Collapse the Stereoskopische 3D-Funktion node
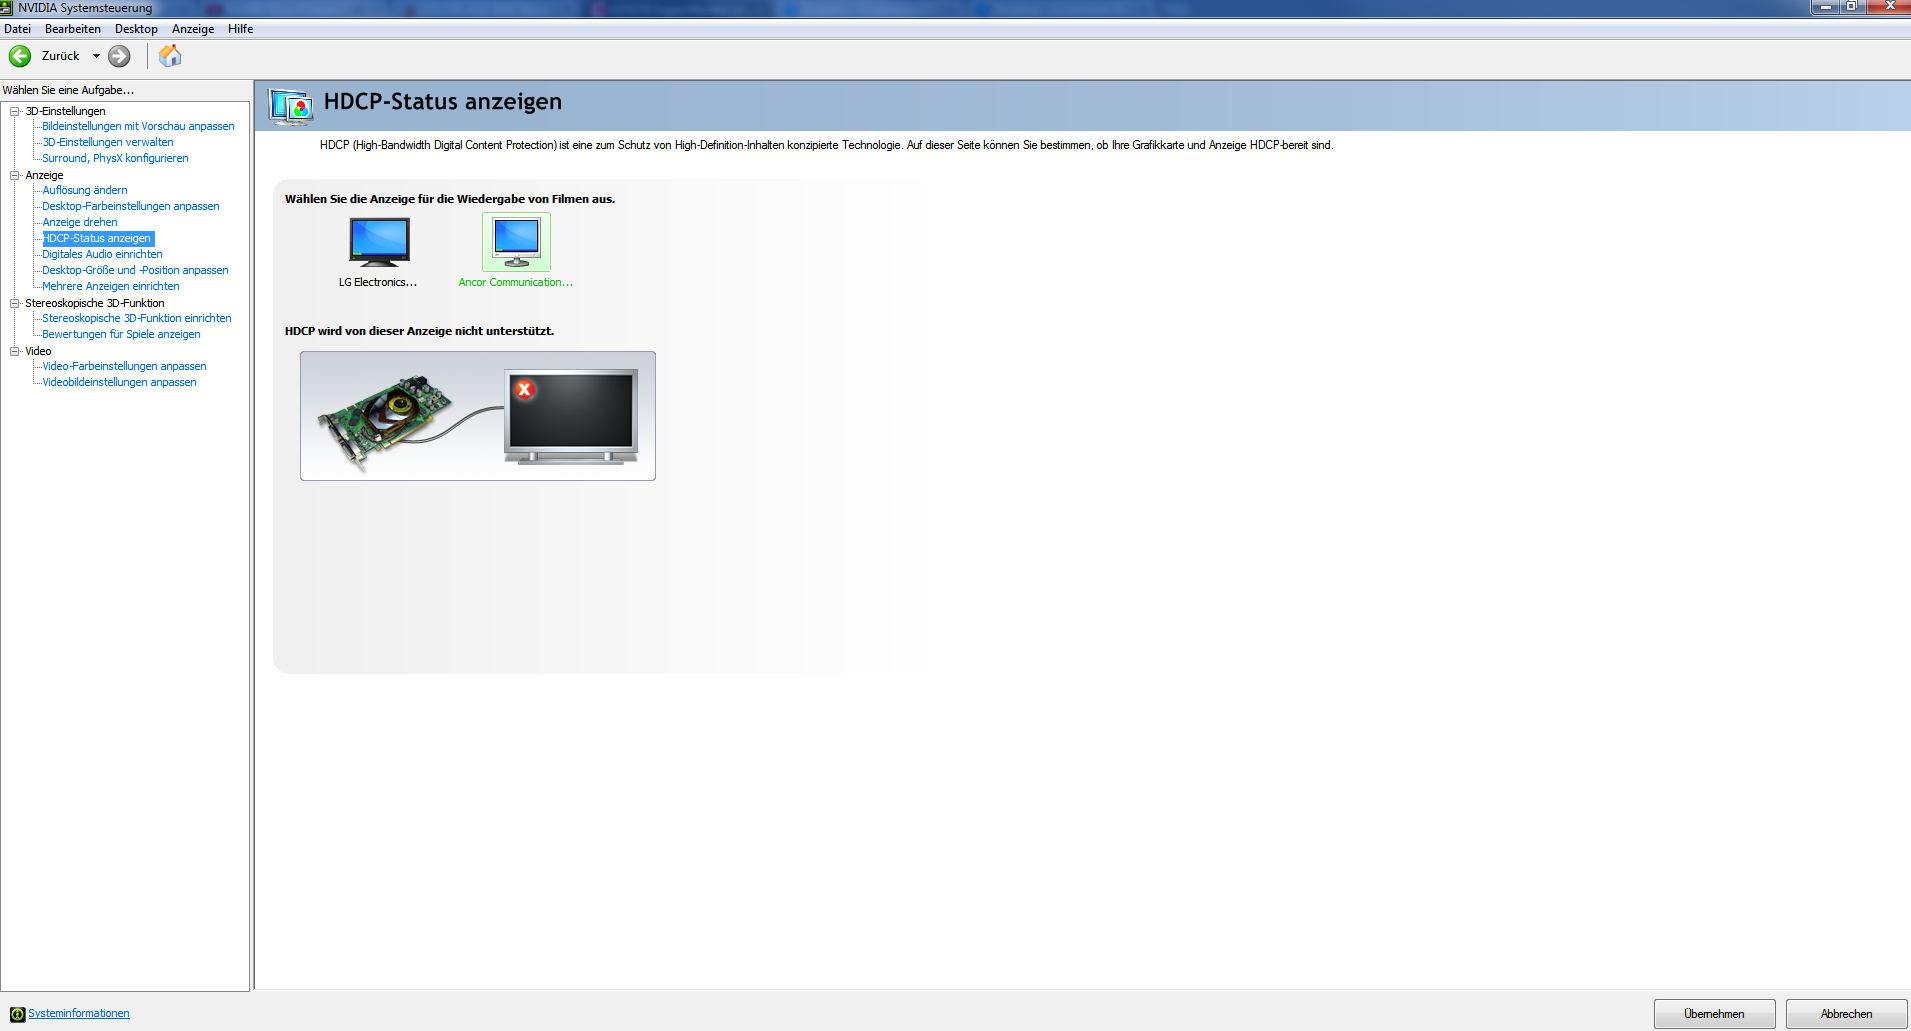This screenshot has width=1911, height=1031. 15,303
